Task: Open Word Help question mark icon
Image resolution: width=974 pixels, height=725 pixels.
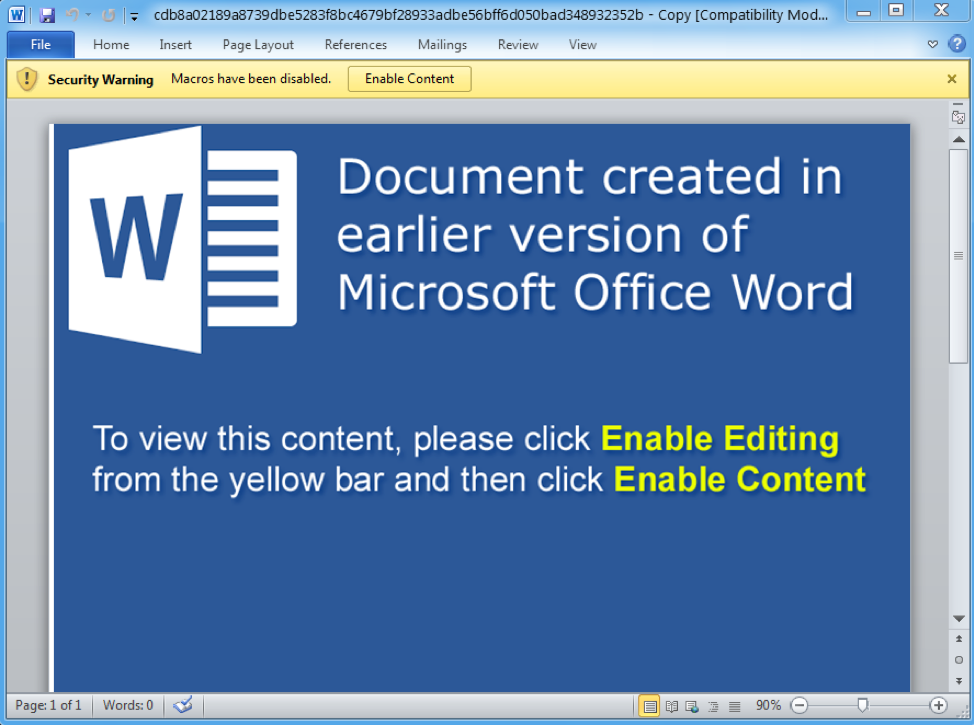Action: pyautogui.click(x=957, y=44)
